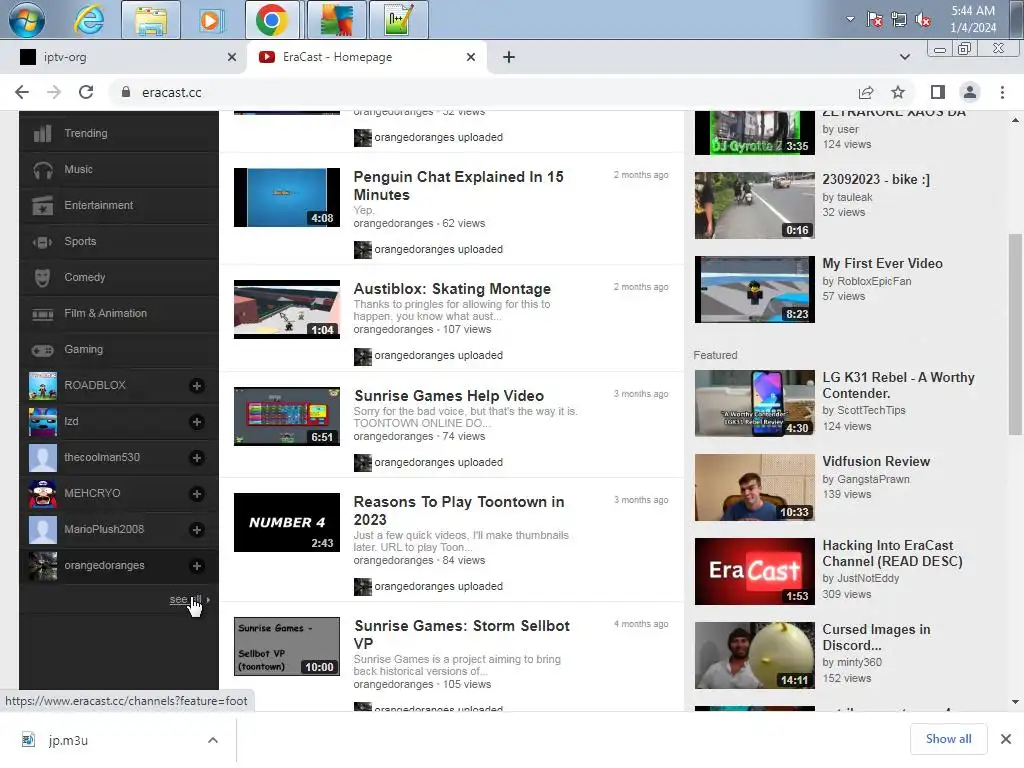Open Austiblox: Skating Montage video title
The width and height of the screenshot is (1024, 768).
tap(452, 289)
